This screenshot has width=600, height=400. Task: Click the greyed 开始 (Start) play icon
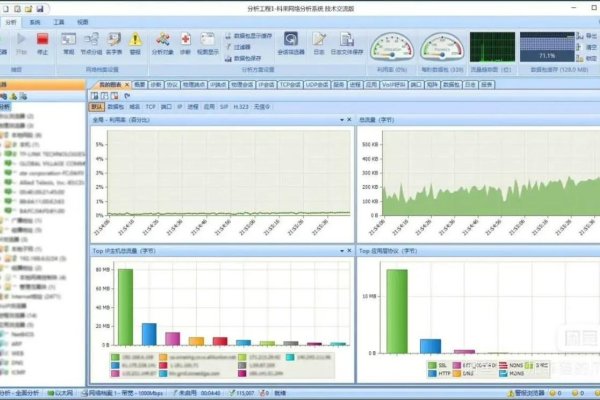pos(21,44)
